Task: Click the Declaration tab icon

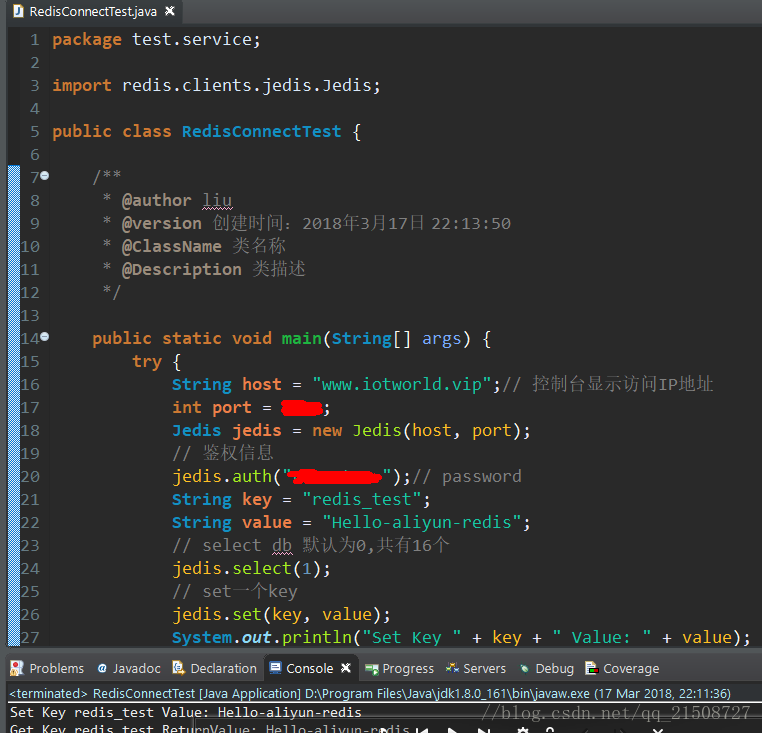Action: pos(179,668)
